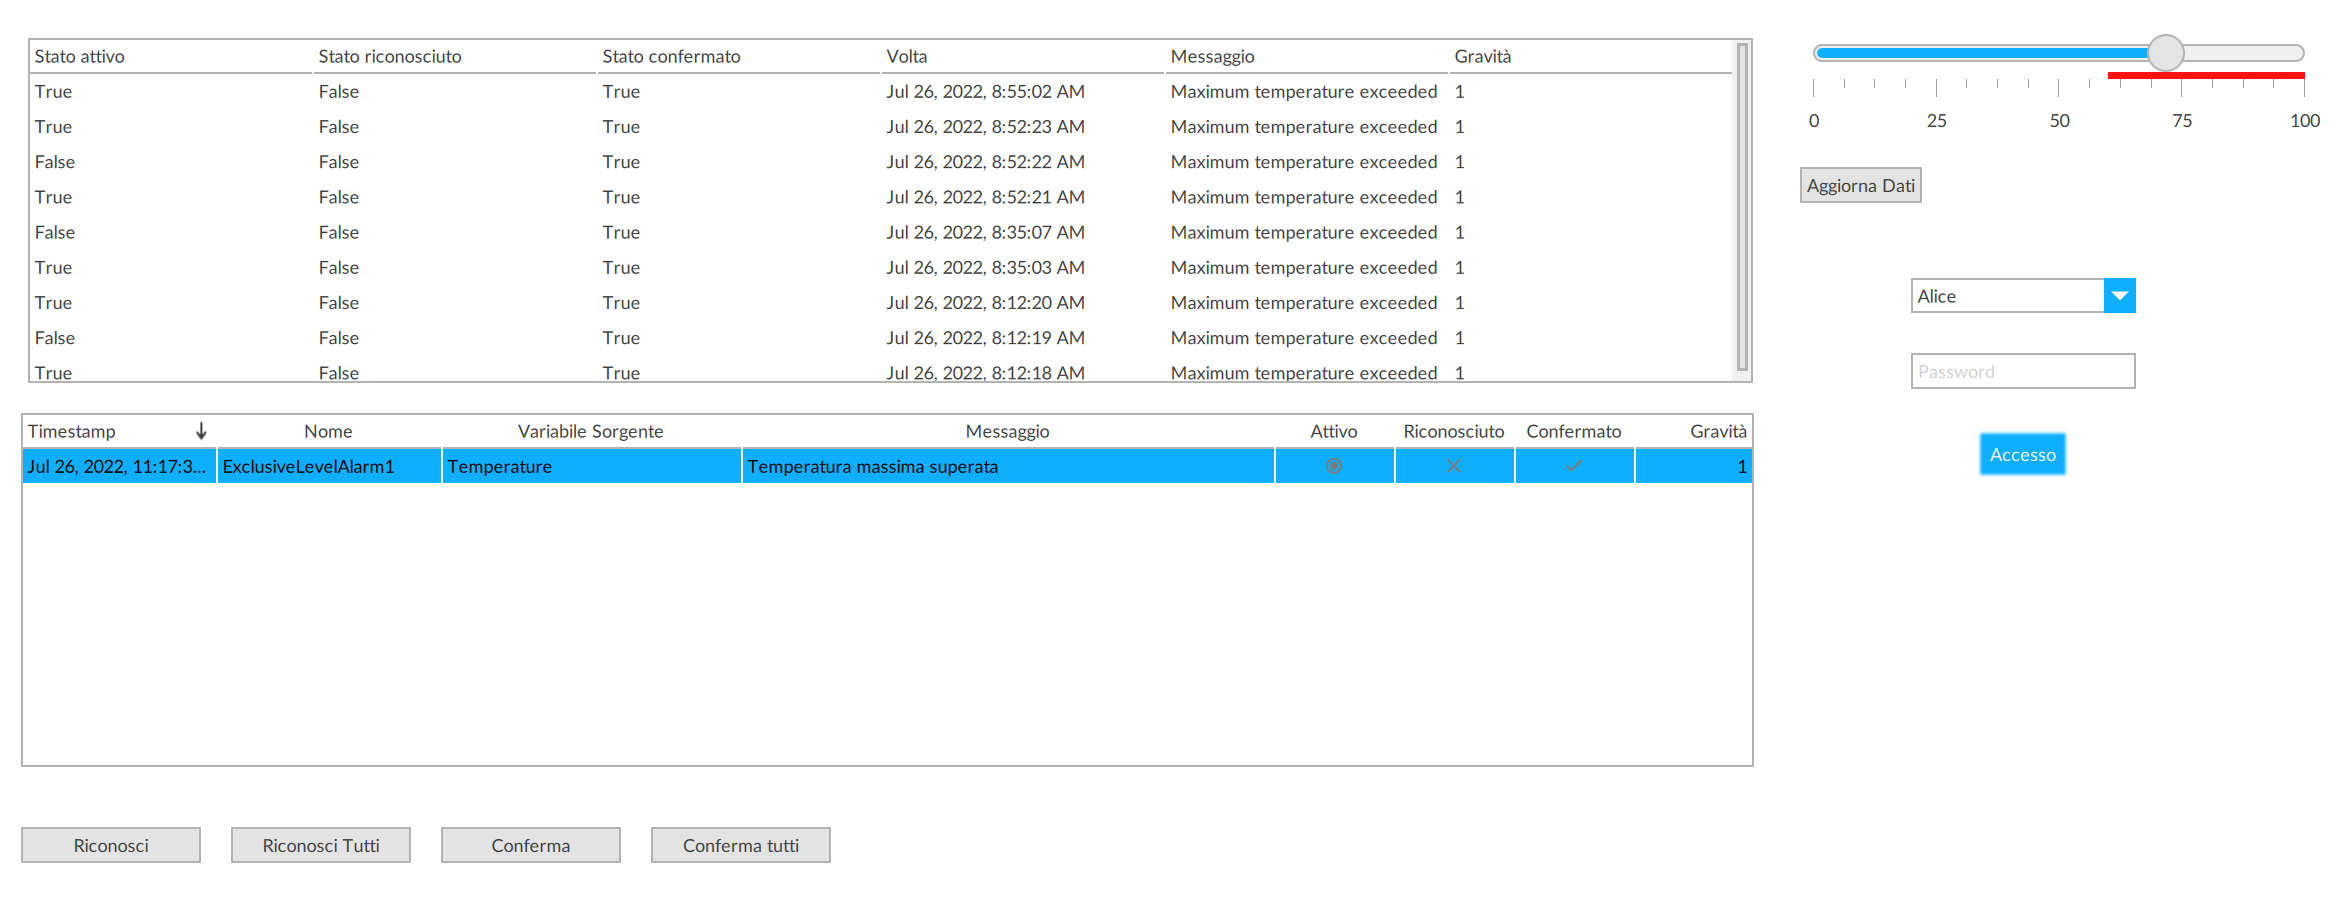The width and height of the screenshot is (2349, 916).
Task: Click the Attivo status icon in alarm row
Action: click(1333, 466)
